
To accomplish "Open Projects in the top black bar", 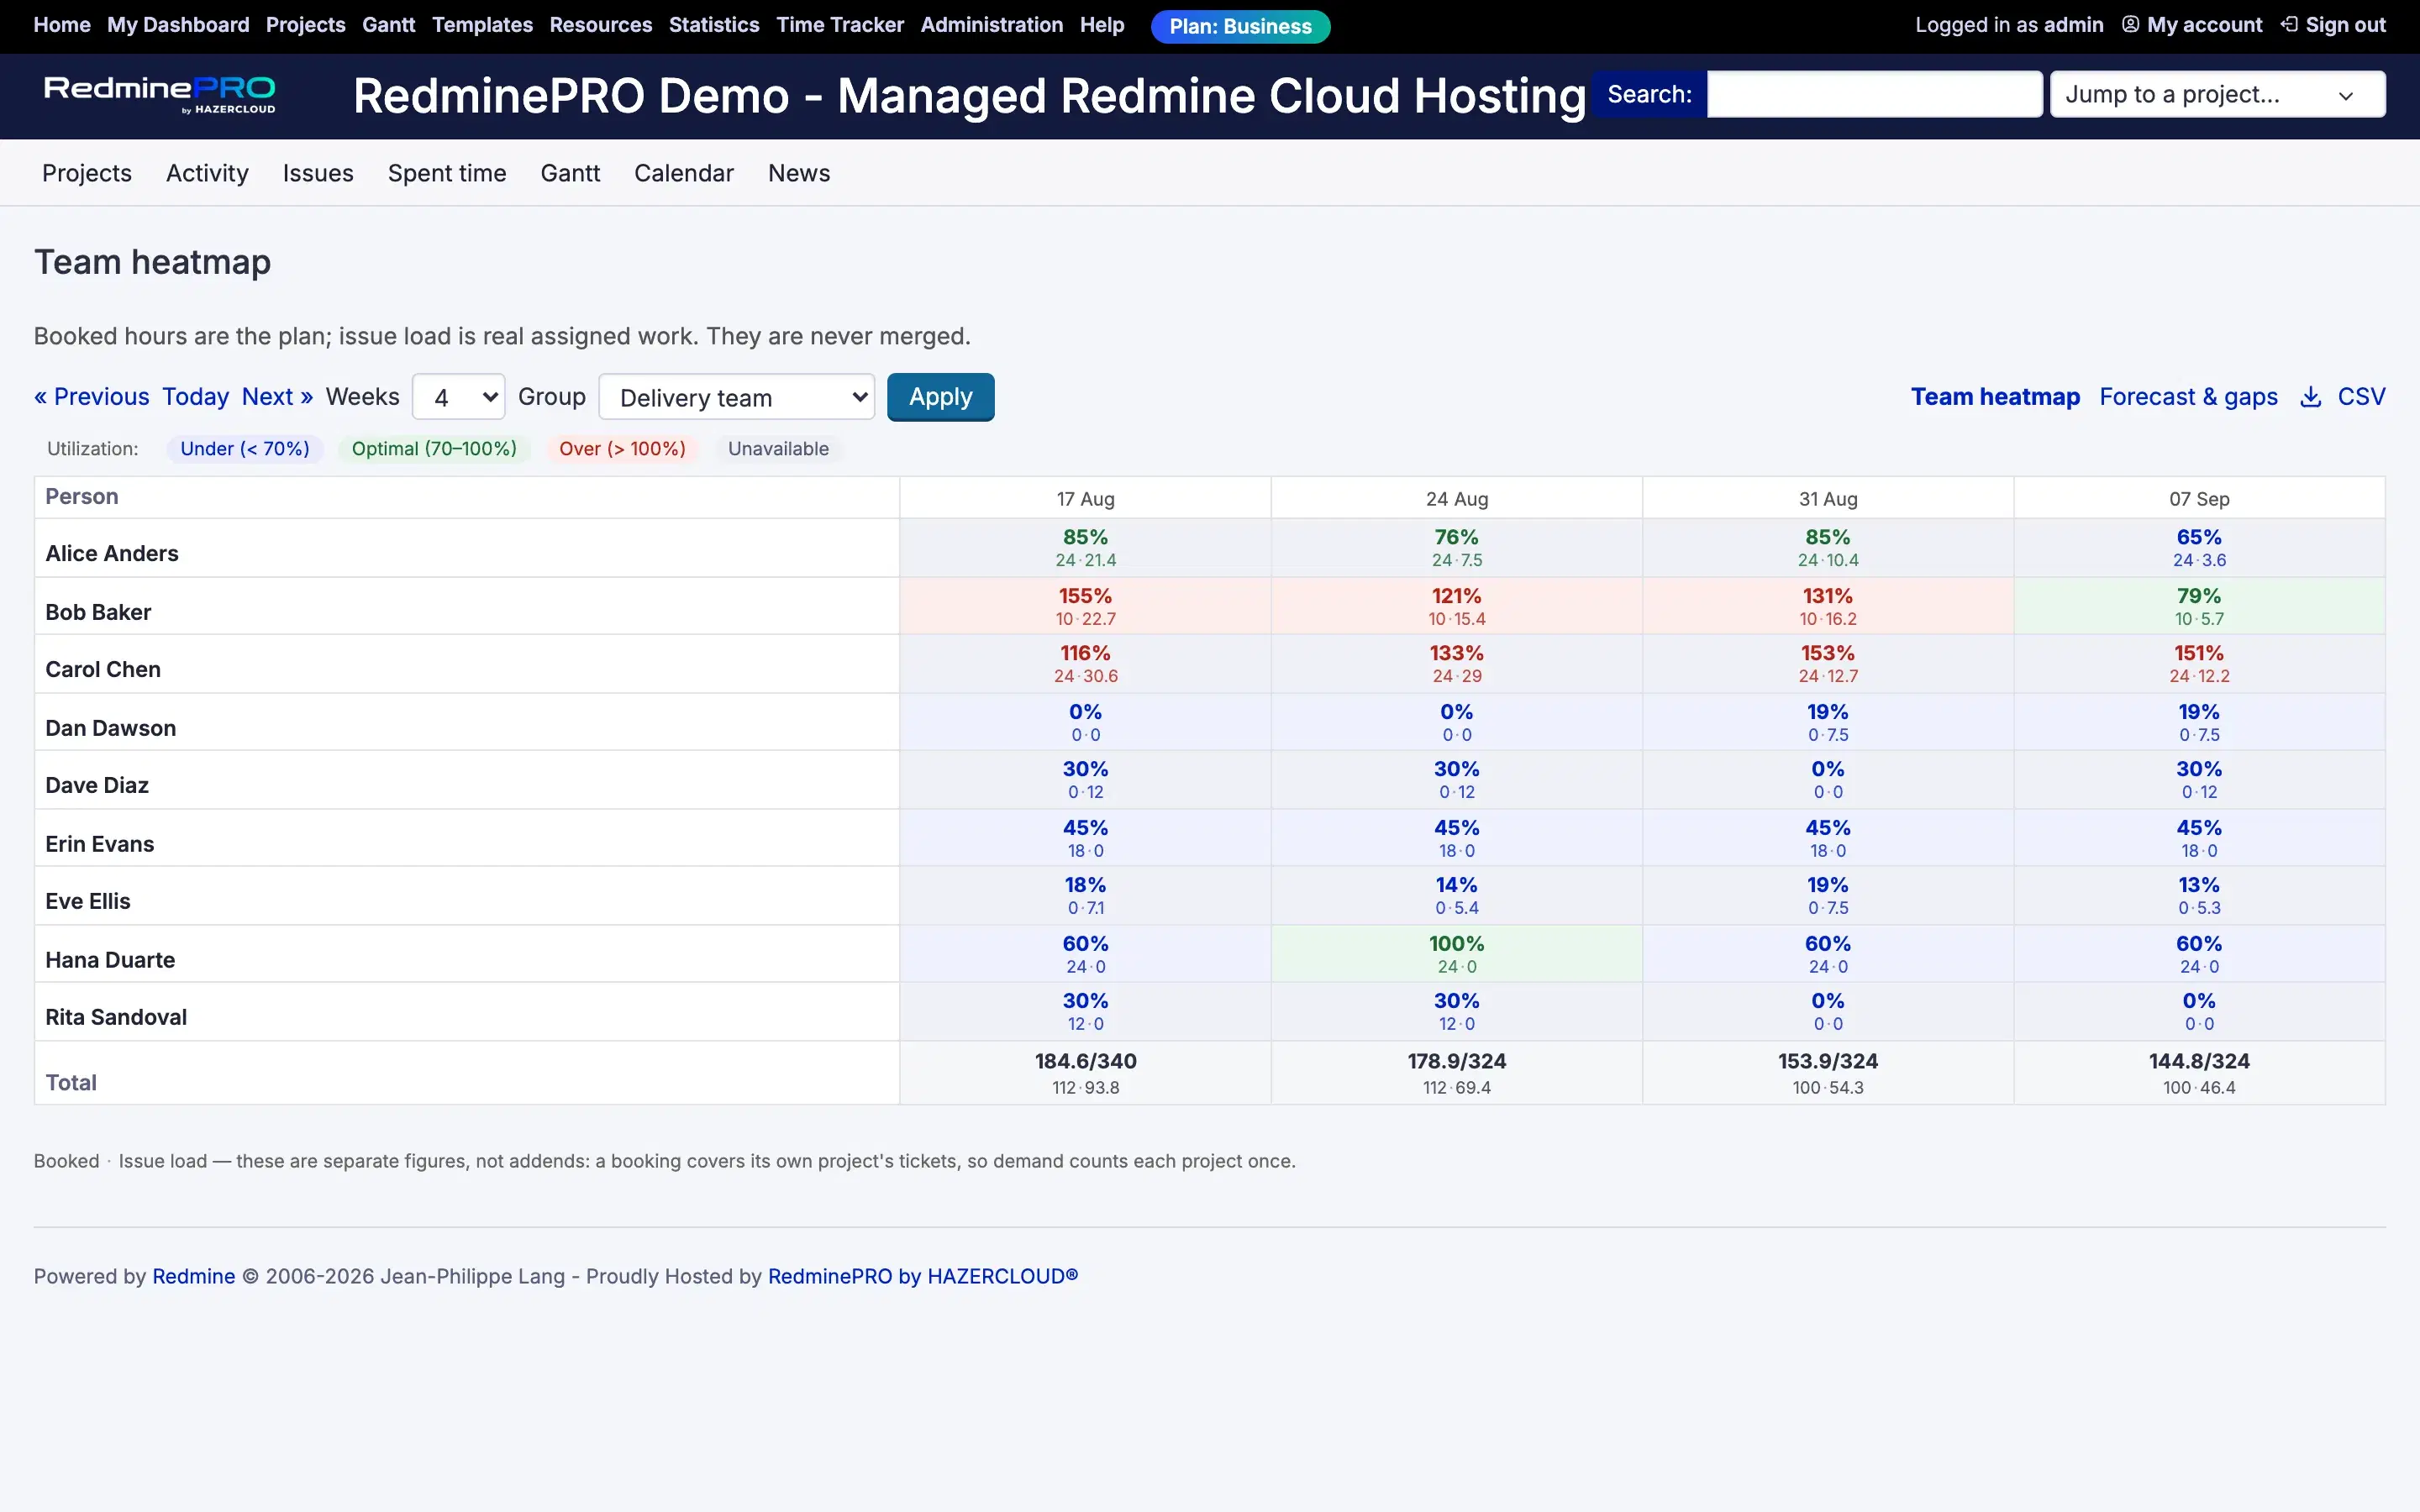I will click(306, 25).
